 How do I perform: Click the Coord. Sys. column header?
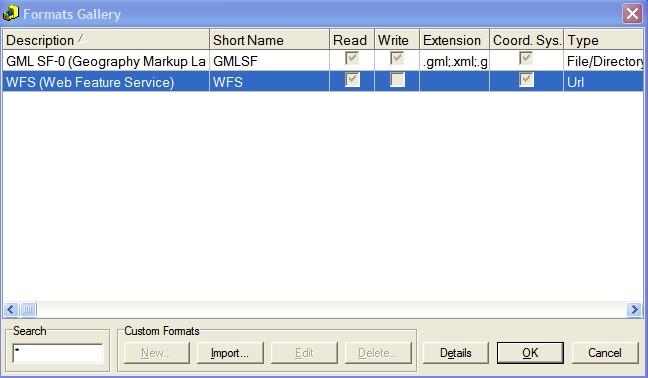526,40
